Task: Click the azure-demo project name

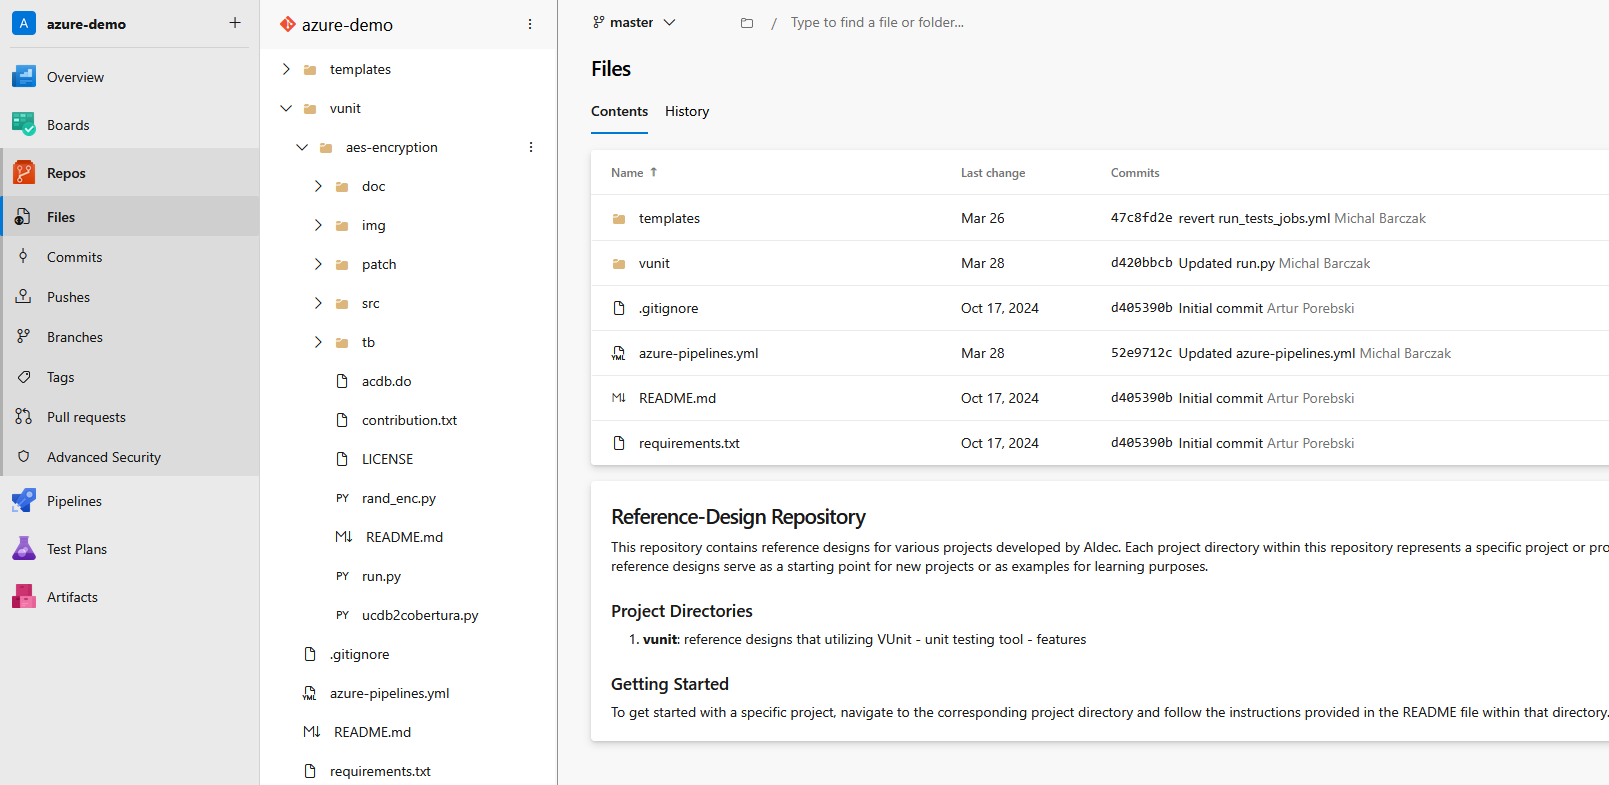Action: [86, 24]
